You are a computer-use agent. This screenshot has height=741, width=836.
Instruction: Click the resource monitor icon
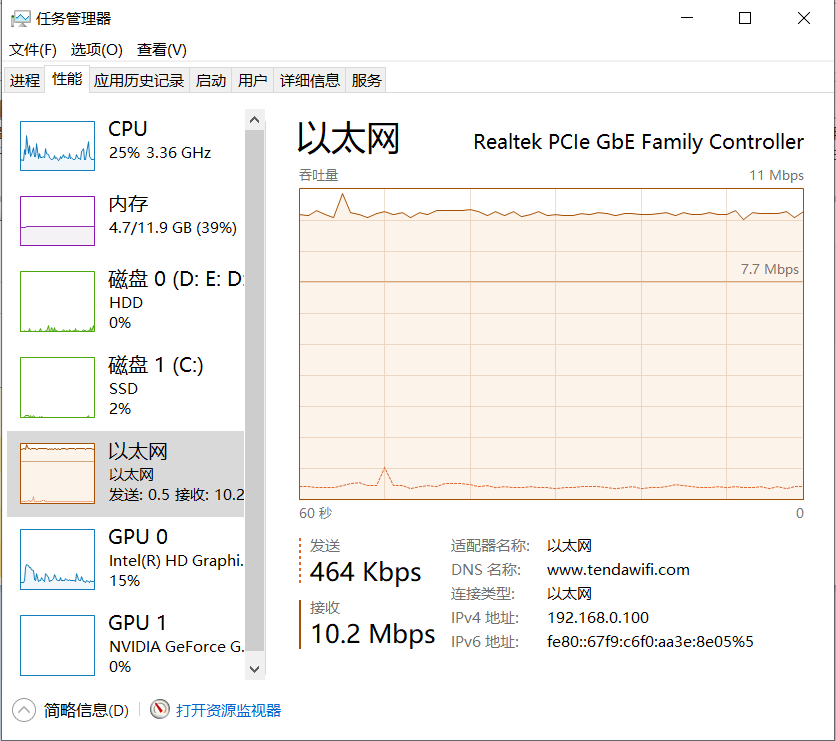160,710
